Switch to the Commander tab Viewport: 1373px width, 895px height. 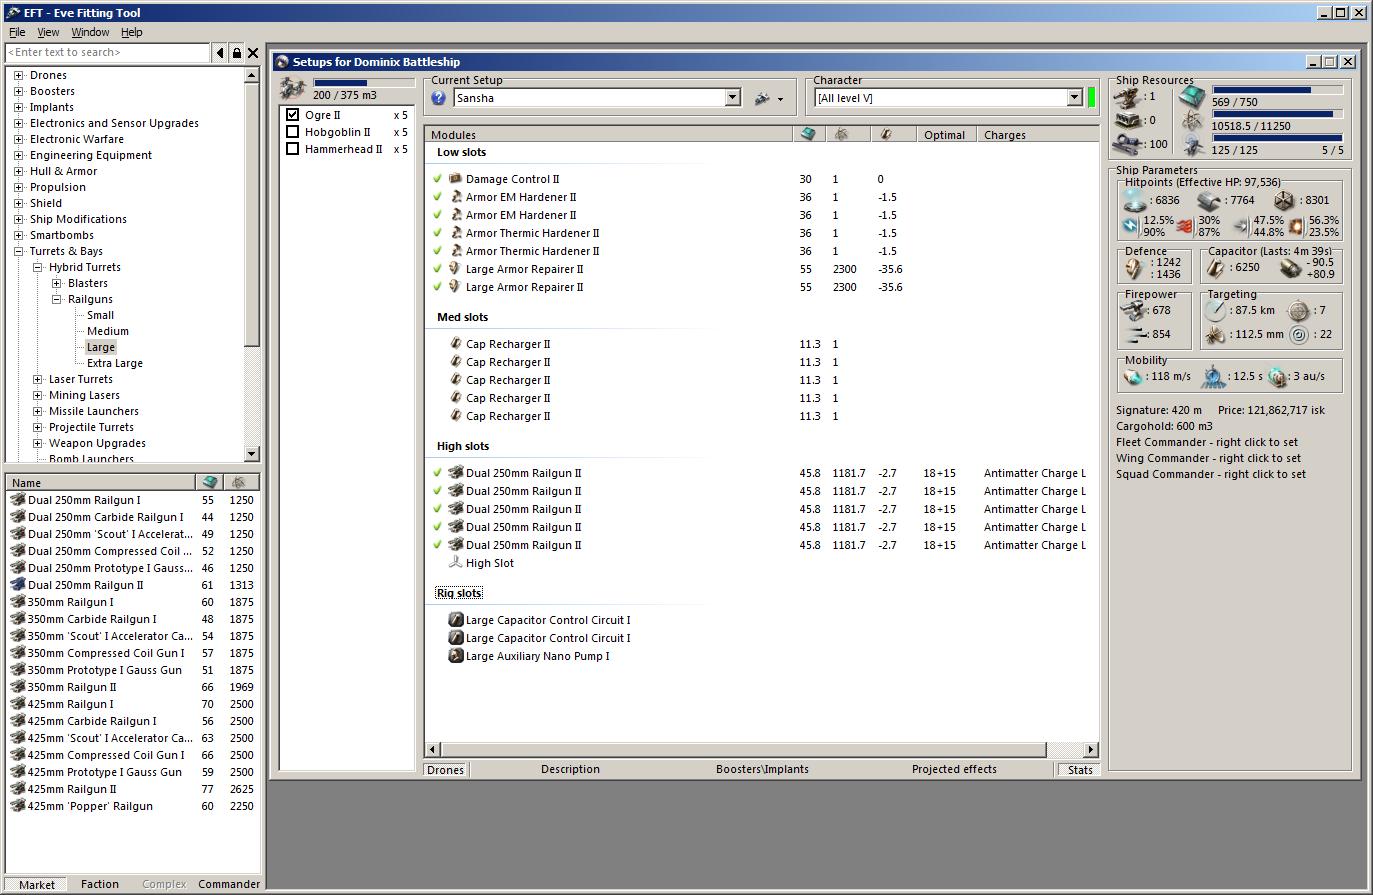[229, 884]
